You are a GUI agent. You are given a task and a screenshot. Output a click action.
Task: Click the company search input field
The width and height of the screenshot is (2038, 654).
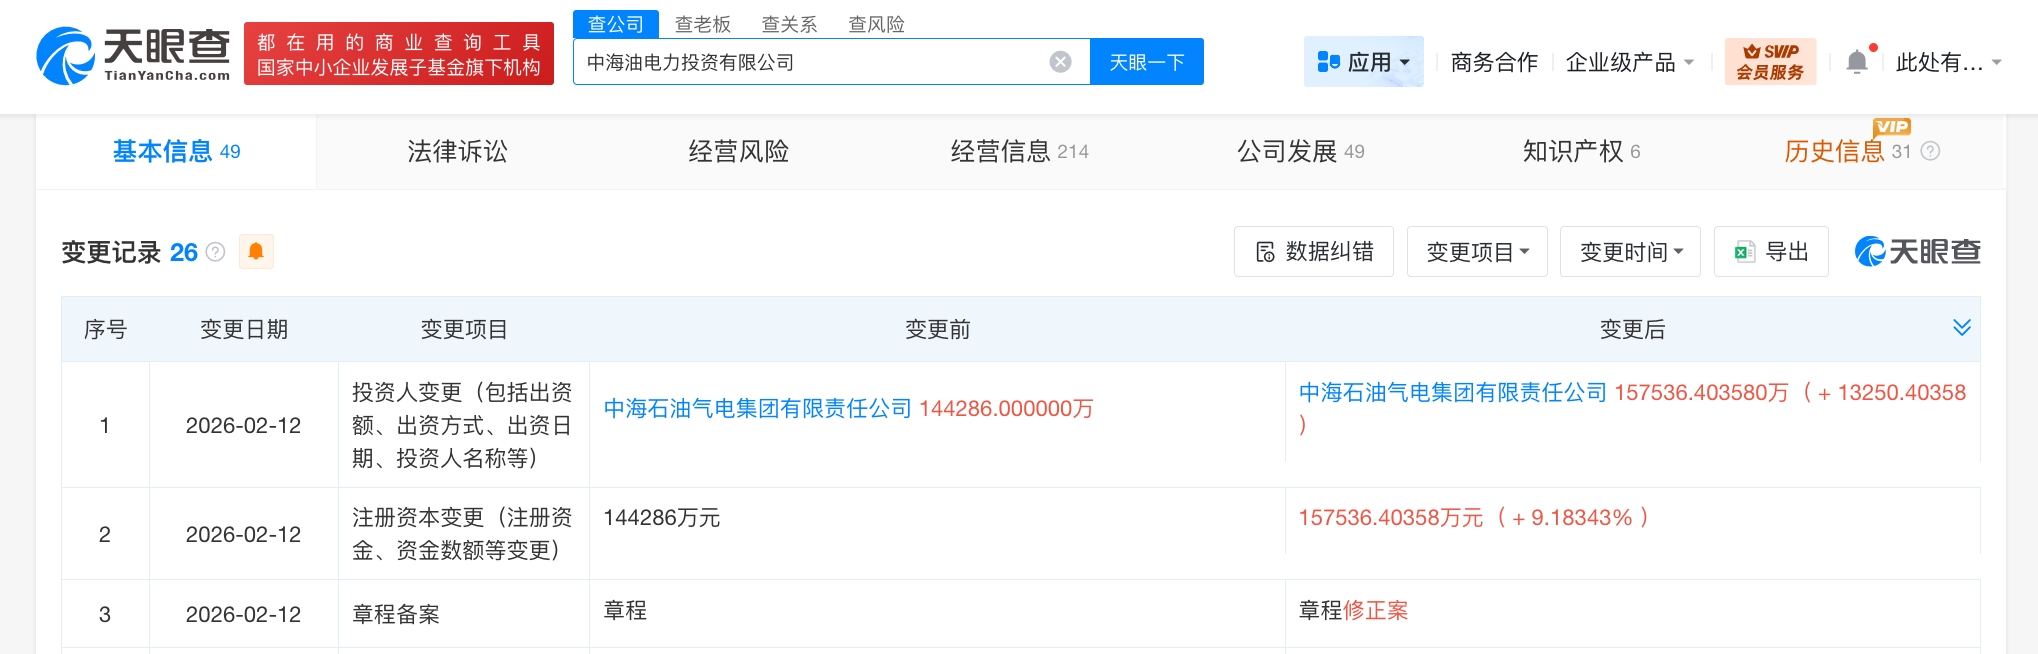(810, 62)
